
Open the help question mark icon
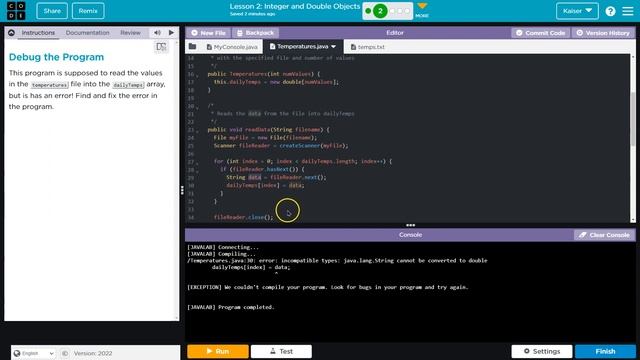pos(610,11)
